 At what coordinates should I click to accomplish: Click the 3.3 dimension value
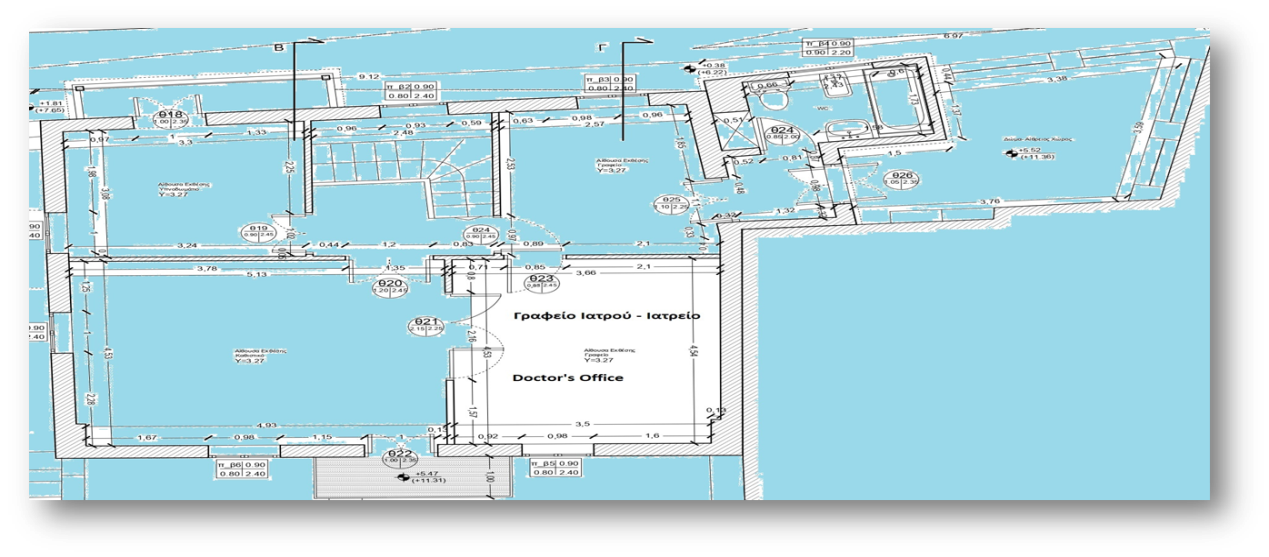[185, 144]
